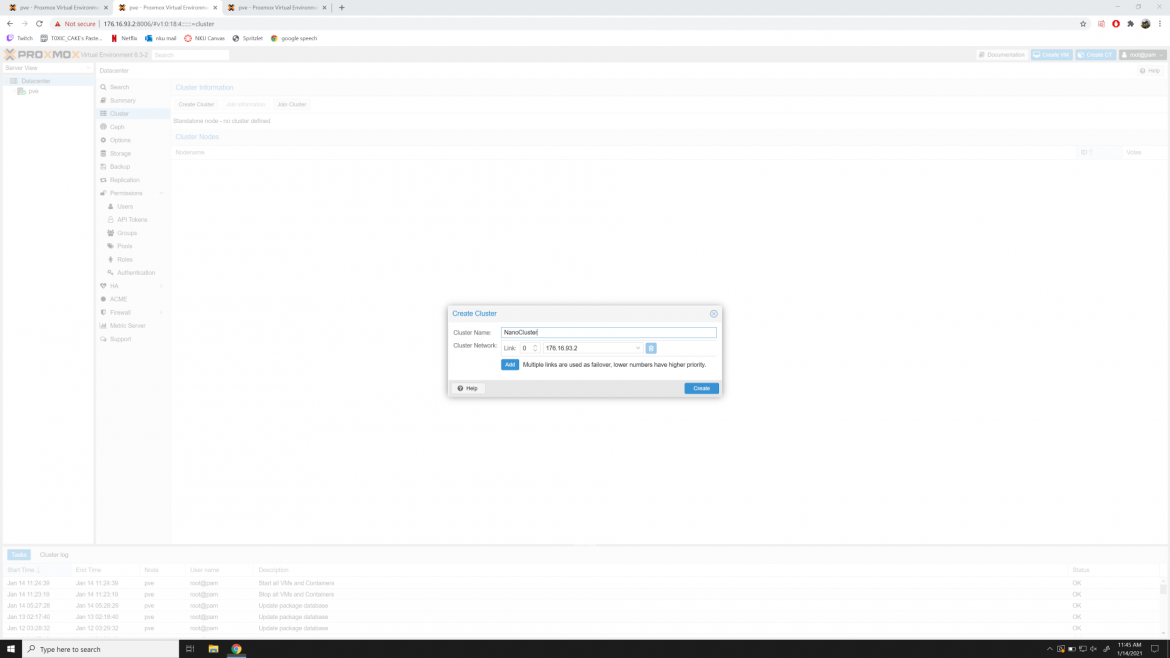Click the Options gear icon
This screenshot has height=658, width=1170.
pos(104,140)
